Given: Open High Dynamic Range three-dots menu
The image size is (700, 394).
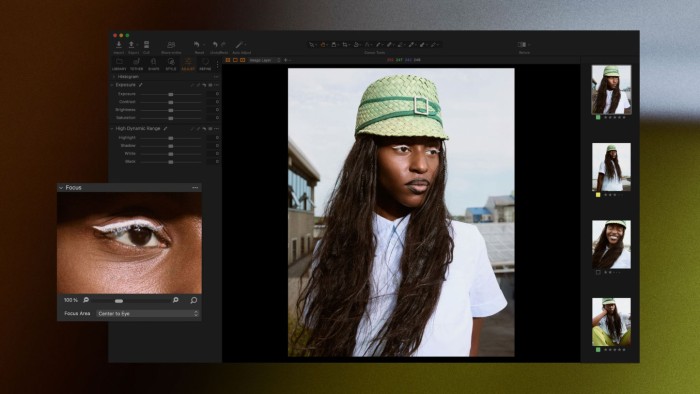Looking at the screenshot, I should pos(217,129).
